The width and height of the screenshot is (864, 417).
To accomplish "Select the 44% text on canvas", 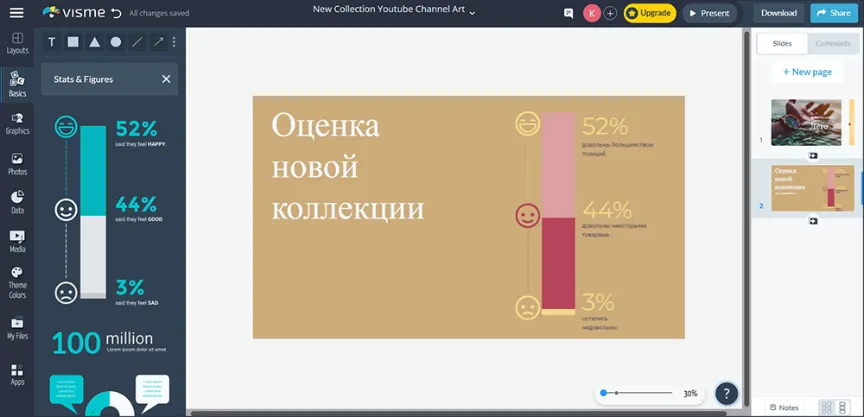I will 607,209.
